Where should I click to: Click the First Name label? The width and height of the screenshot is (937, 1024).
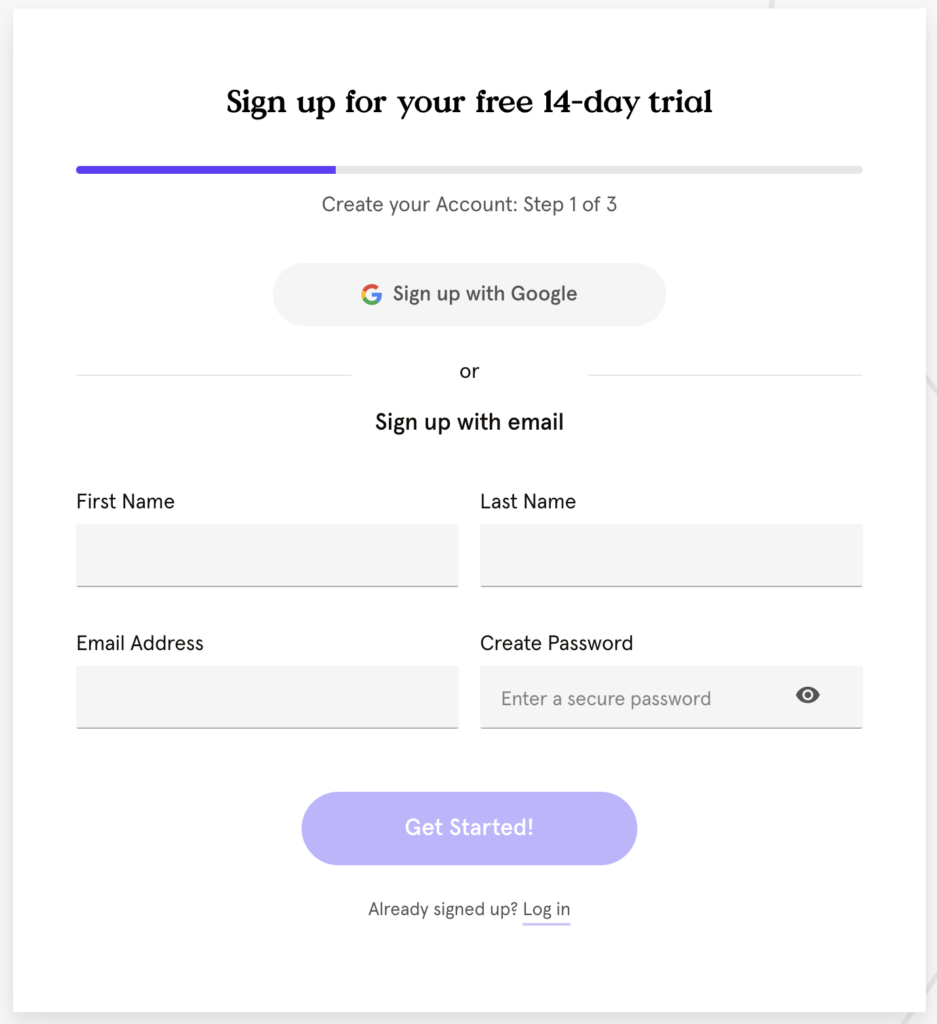click(x=125, y=502)
